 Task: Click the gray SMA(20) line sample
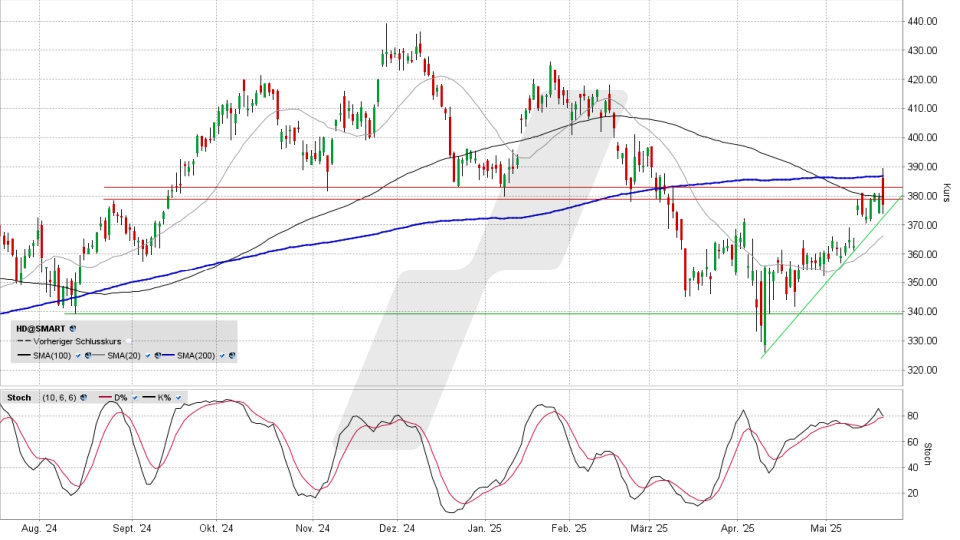coord(99,355)
